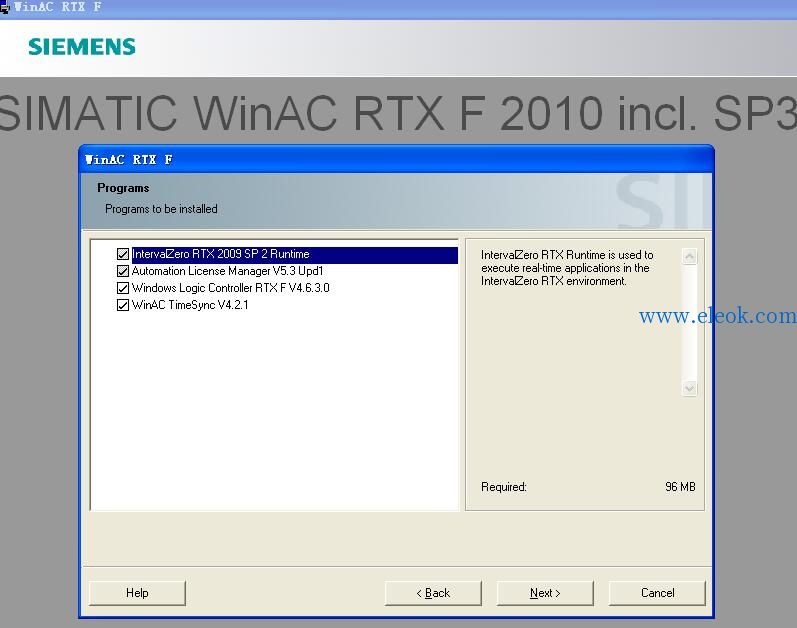Click the setup icon in the outer window title bar
This screenshot has height=628, width=797.
pos(5,7)
